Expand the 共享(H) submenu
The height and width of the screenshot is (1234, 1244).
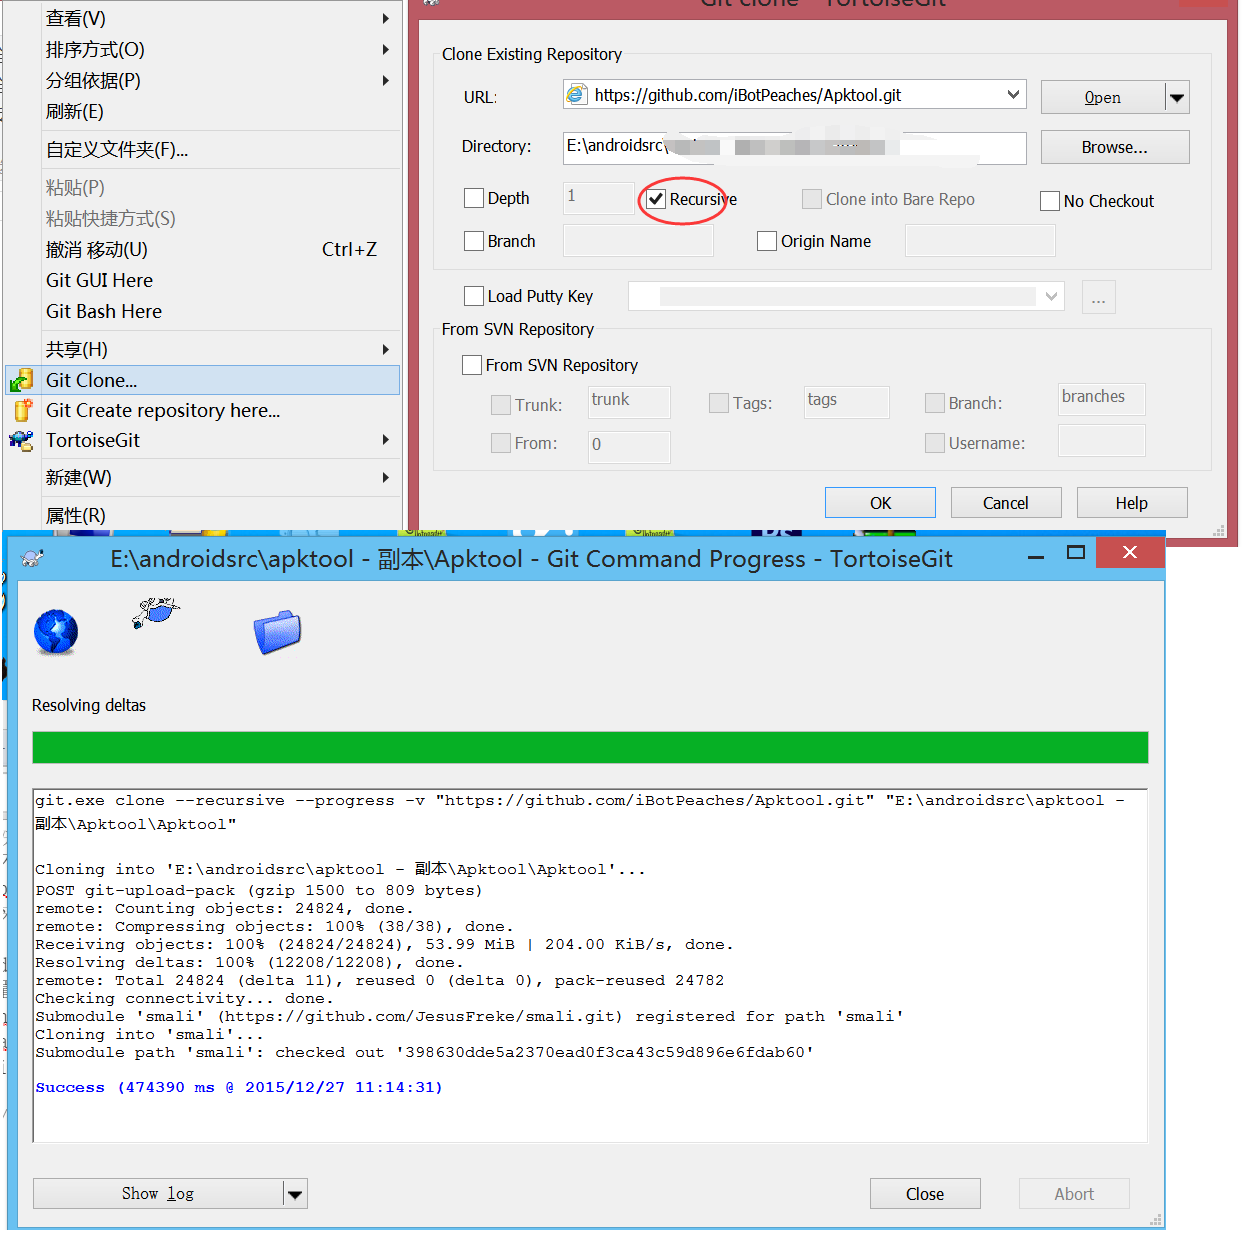386,349
